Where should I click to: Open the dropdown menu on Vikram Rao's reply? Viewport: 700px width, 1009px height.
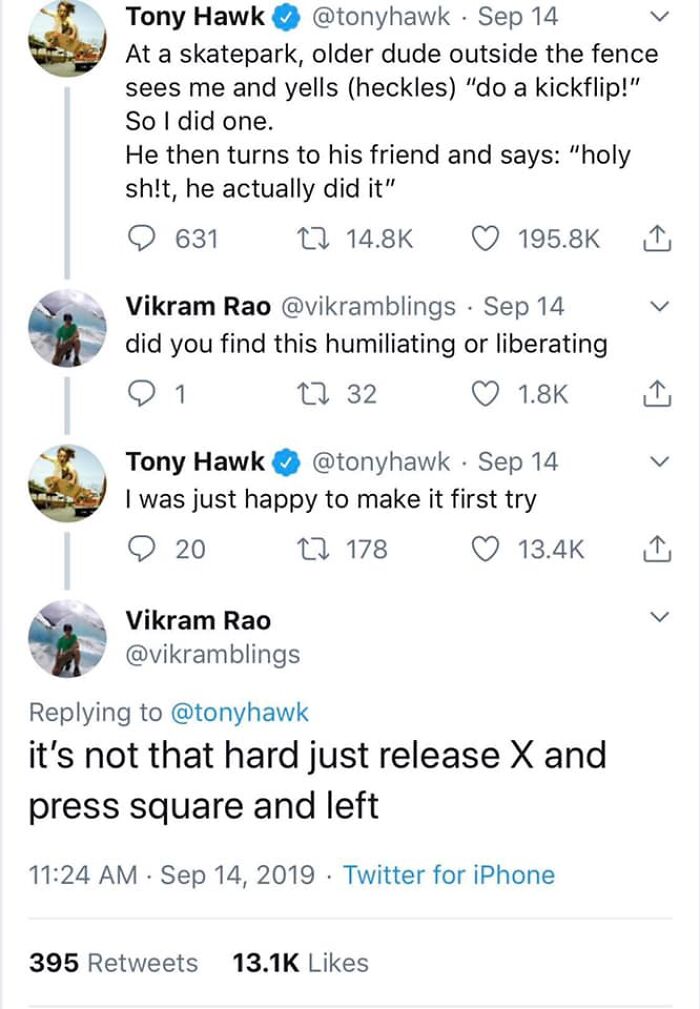pos(659,307)
